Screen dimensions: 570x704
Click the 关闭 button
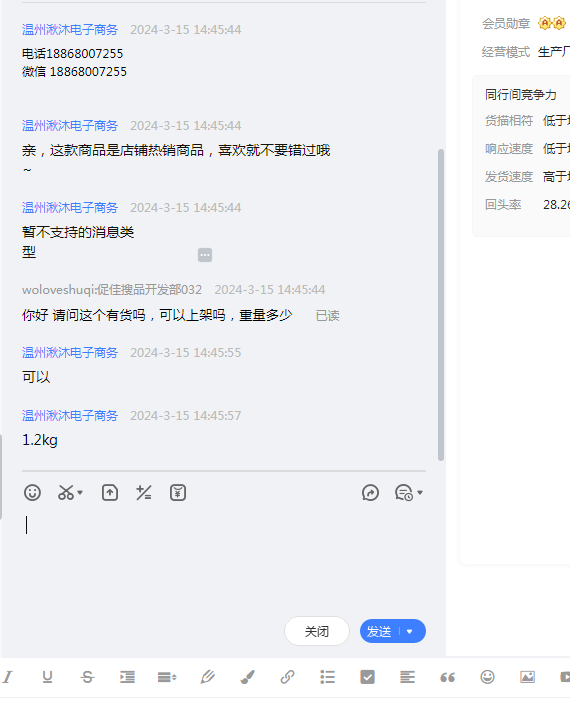317,631
